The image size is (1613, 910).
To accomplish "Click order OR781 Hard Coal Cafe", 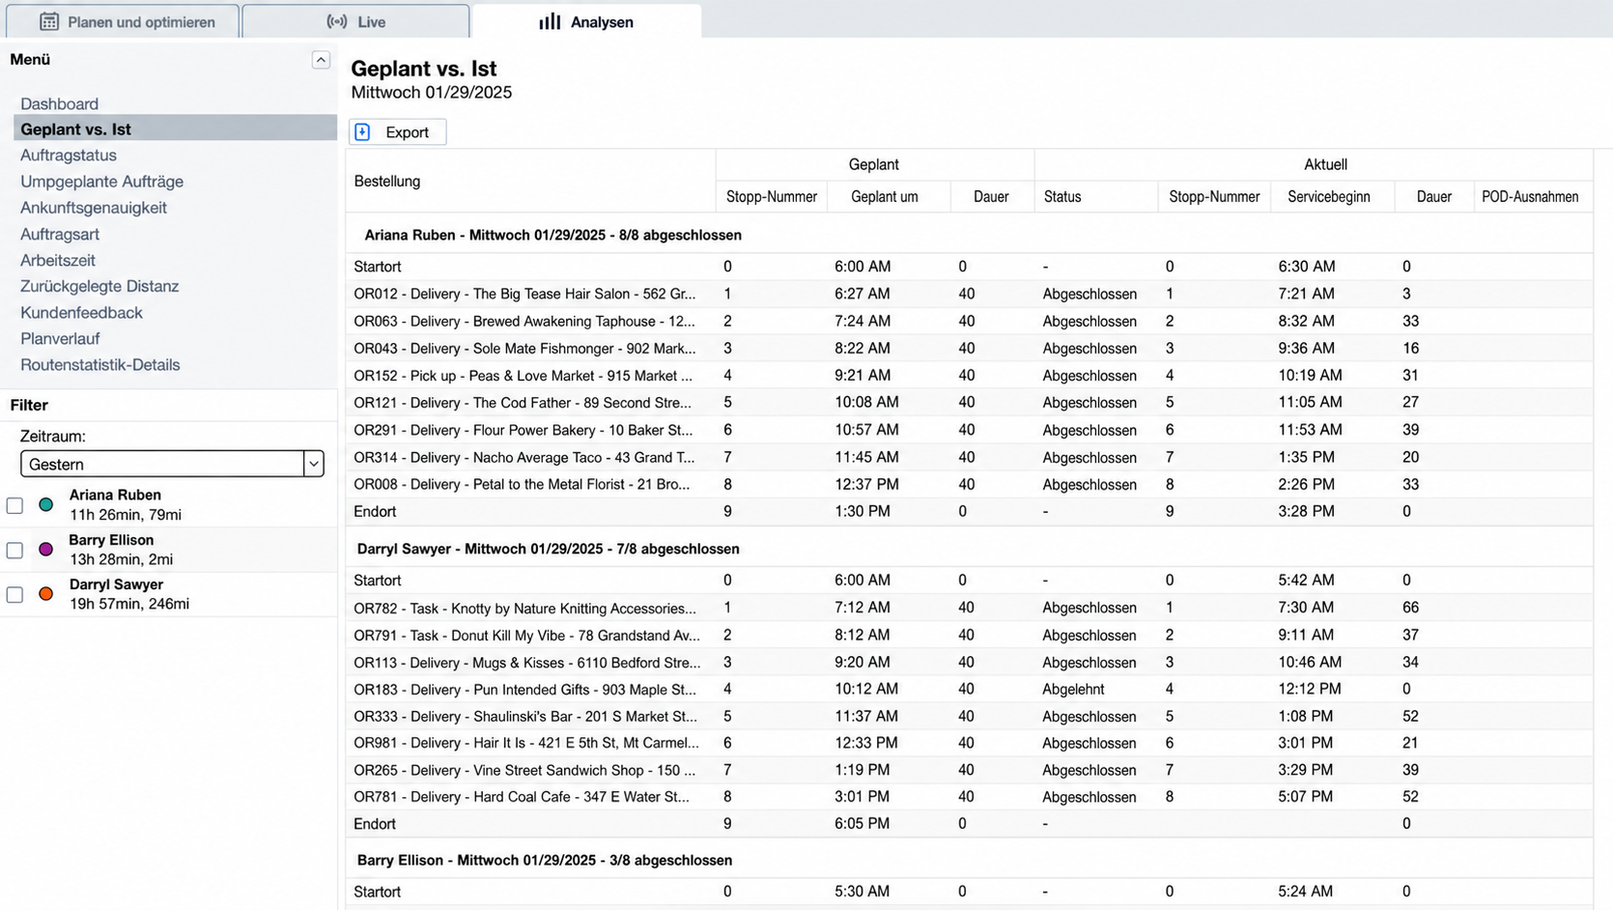I will click(x=521, y=797).
